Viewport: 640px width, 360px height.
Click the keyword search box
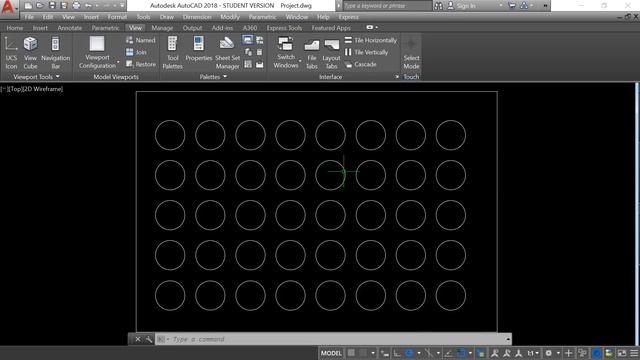pyautogui.click(x=387, y=6)
